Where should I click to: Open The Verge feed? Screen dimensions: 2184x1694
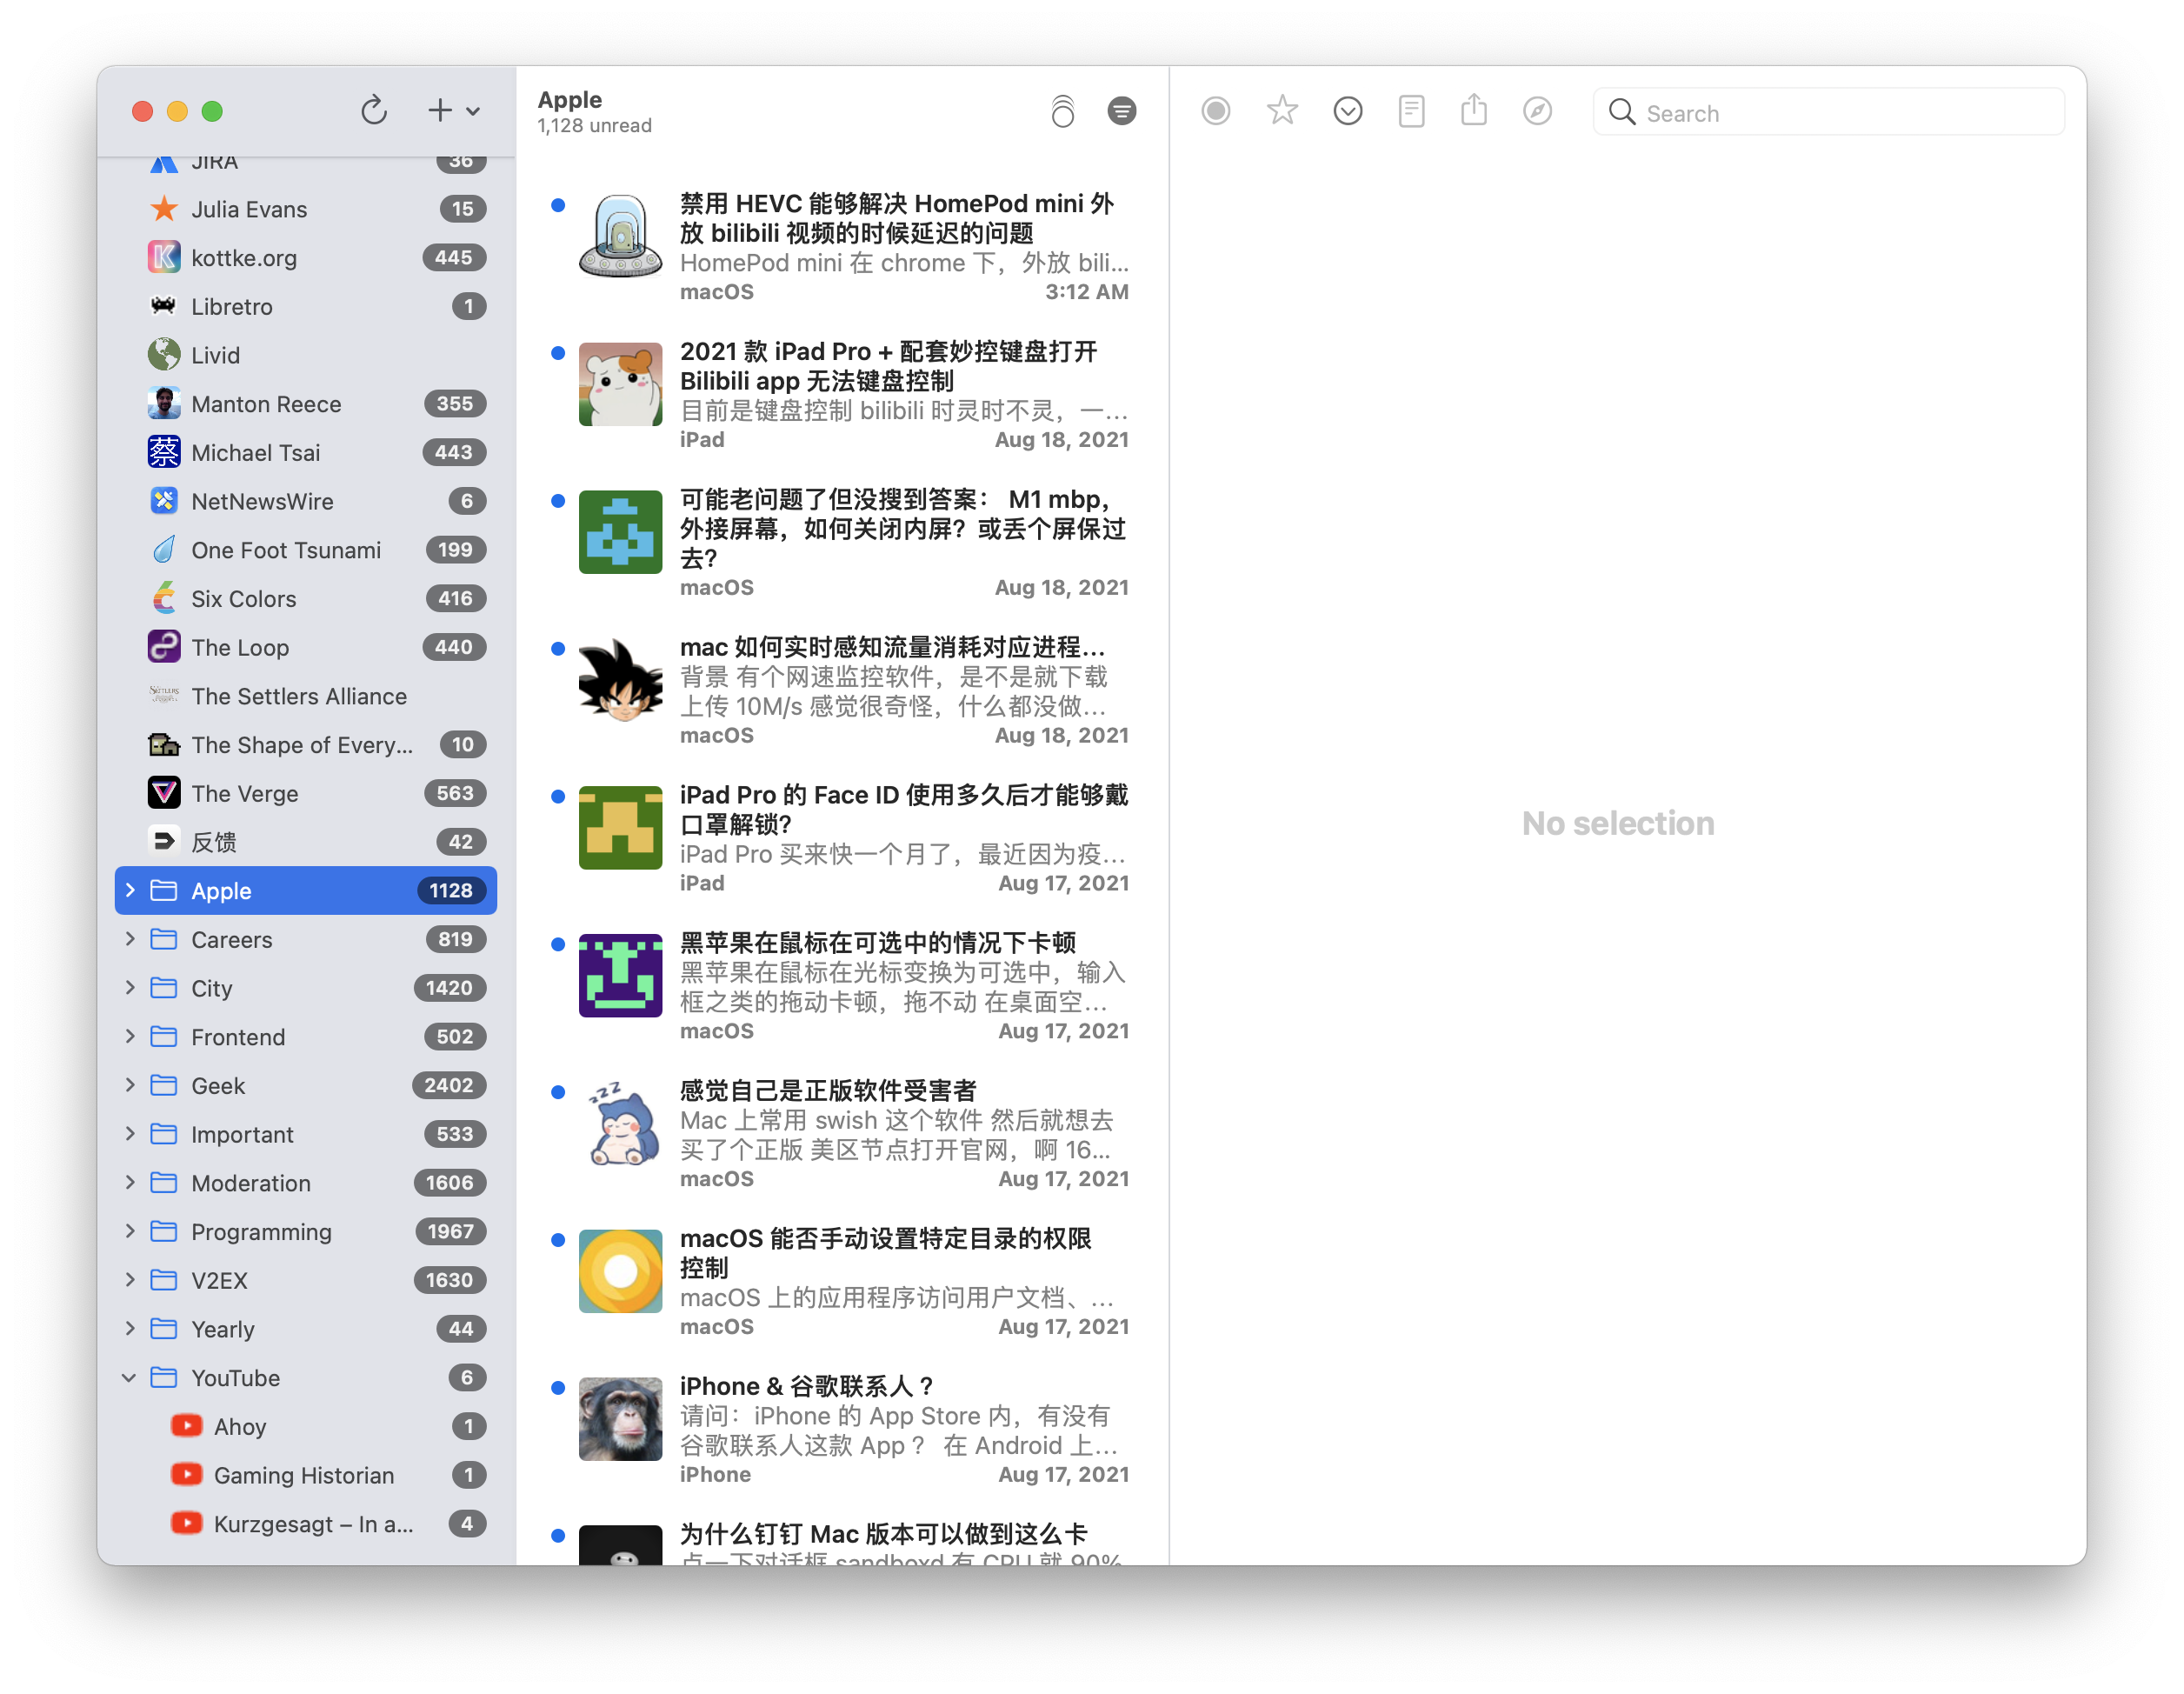(245, 794)
